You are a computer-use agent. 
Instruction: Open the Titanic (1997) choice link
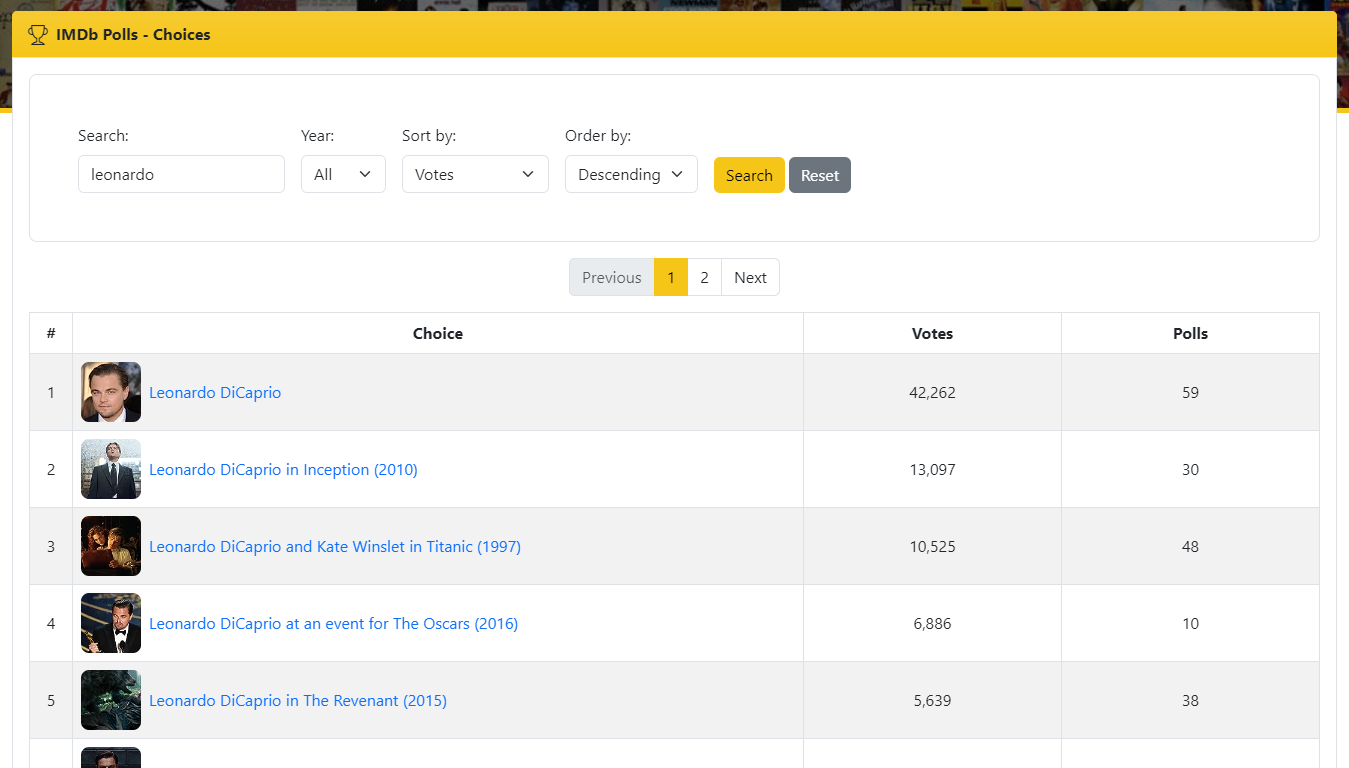tap(335, 547)
